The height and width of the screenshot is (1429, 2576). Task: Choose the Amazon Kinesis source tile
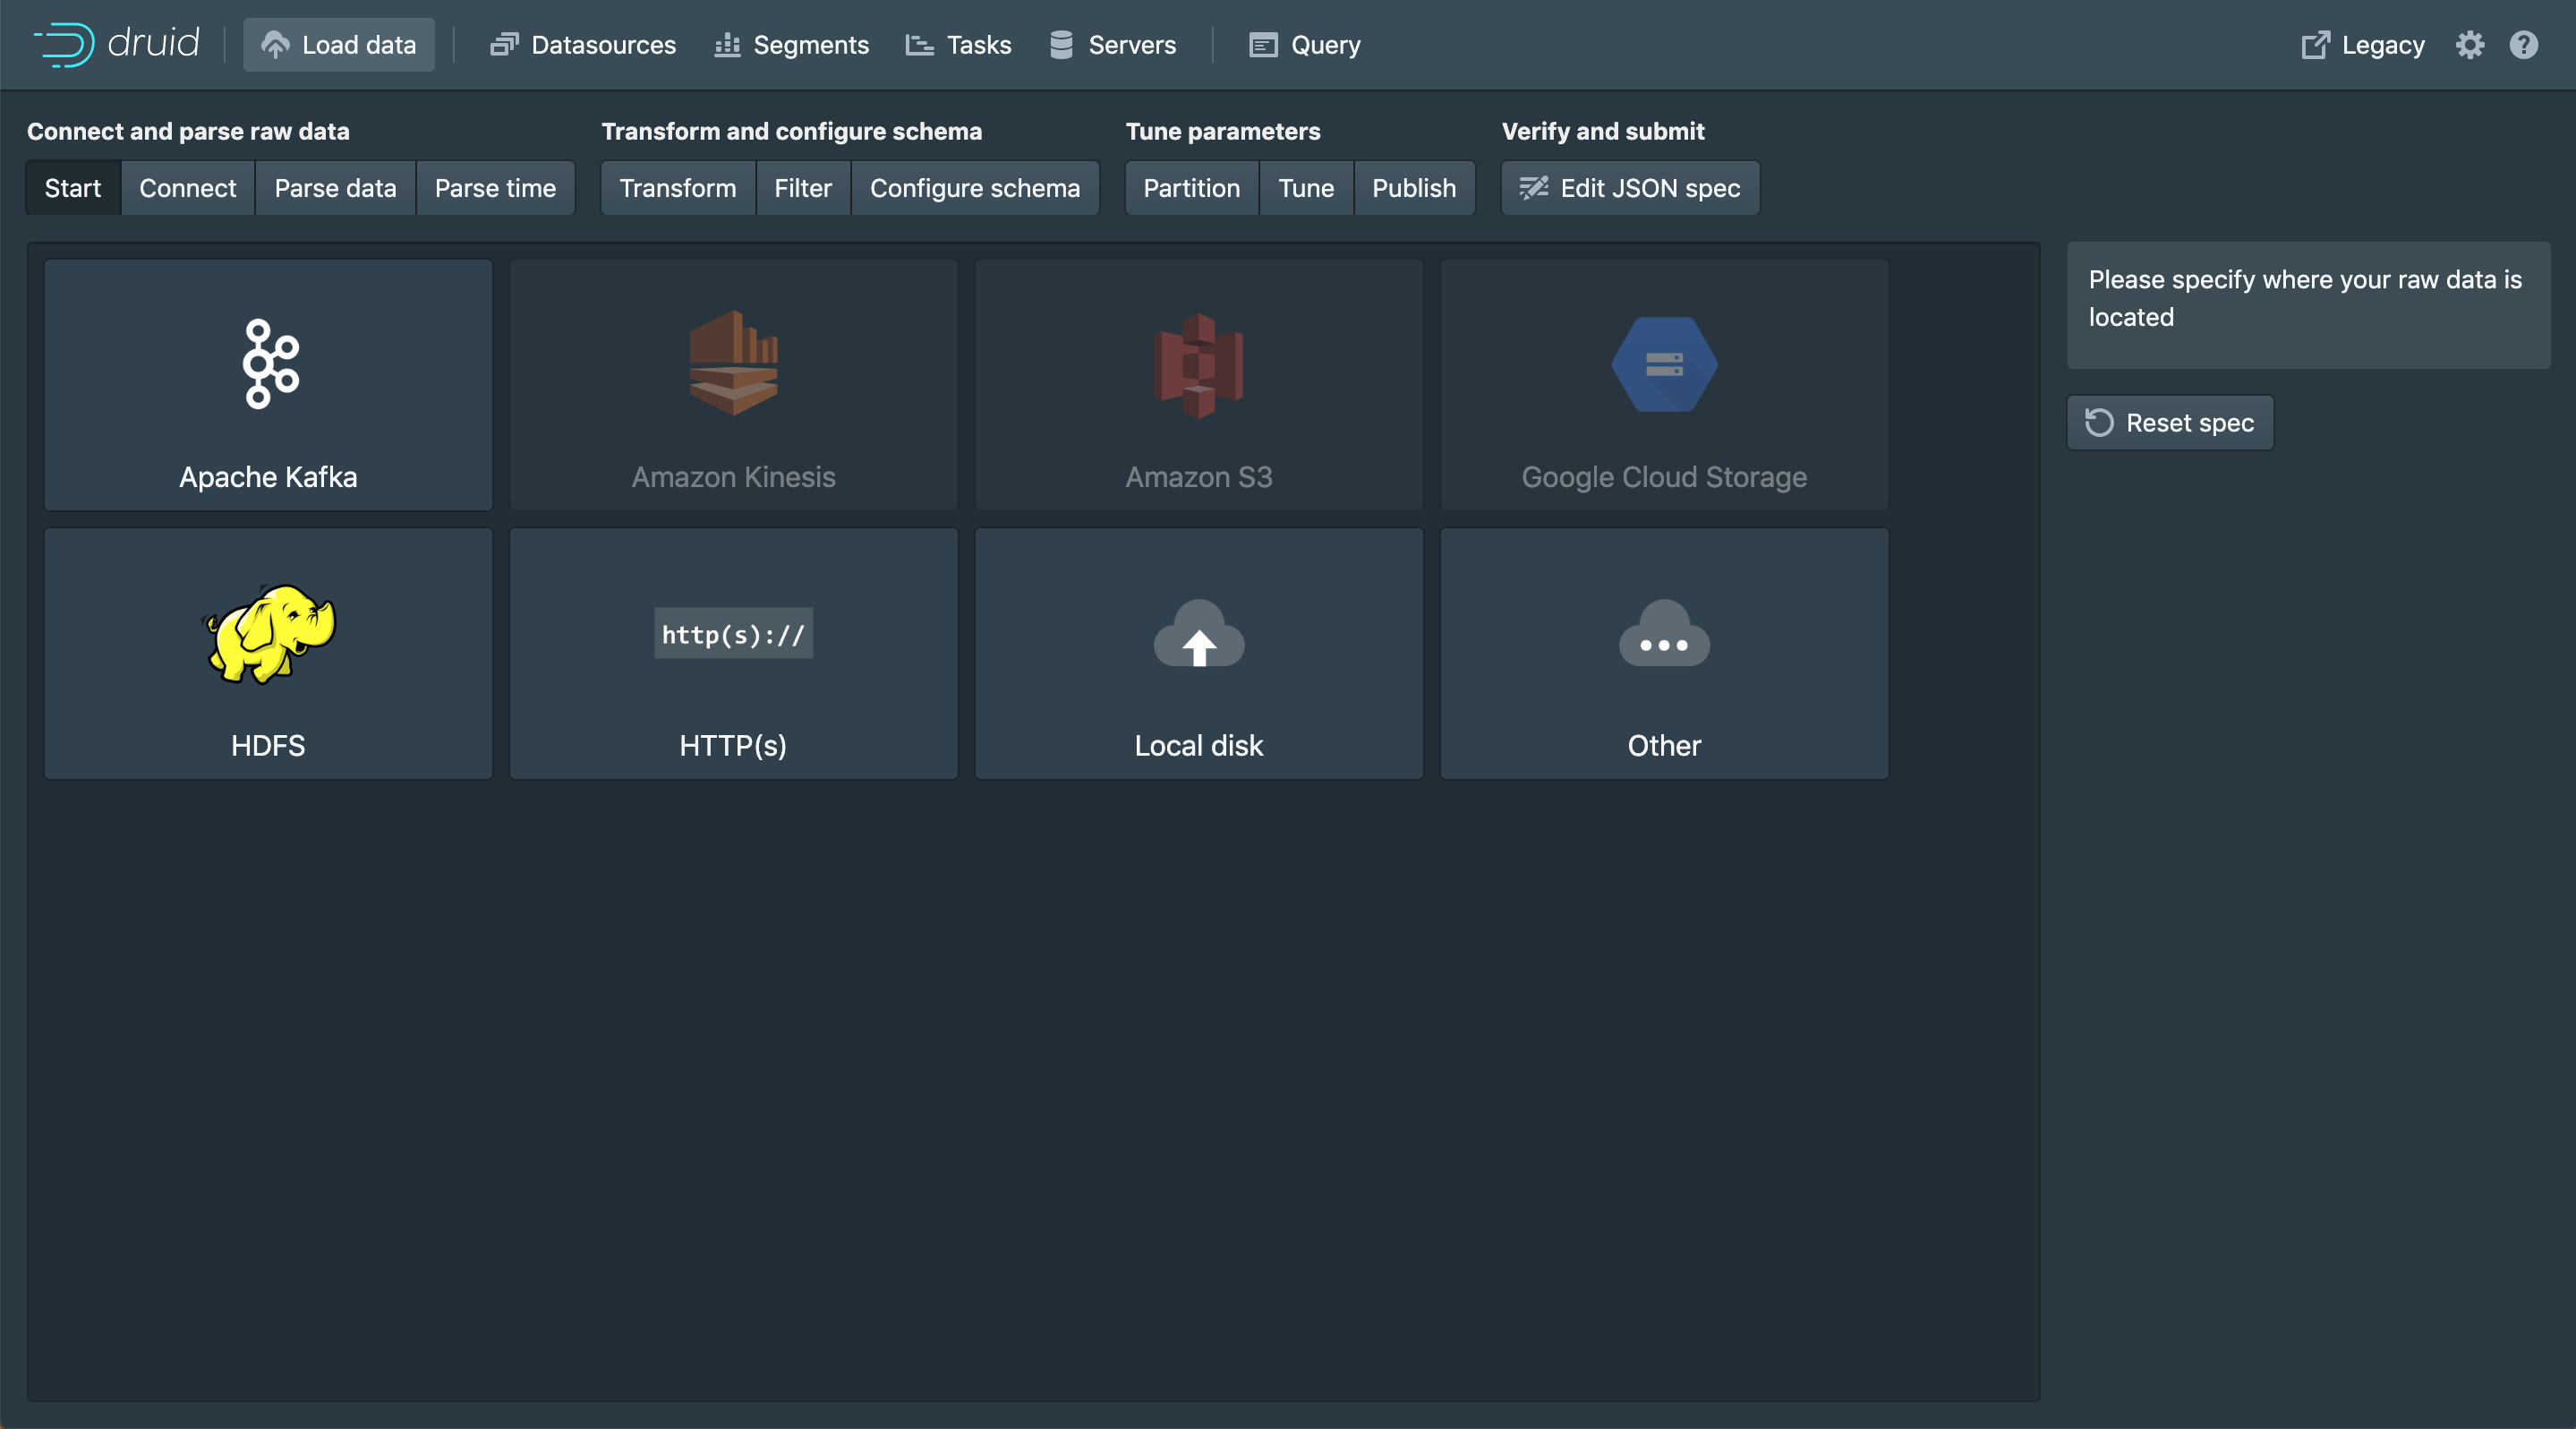[x=733, y=385]
